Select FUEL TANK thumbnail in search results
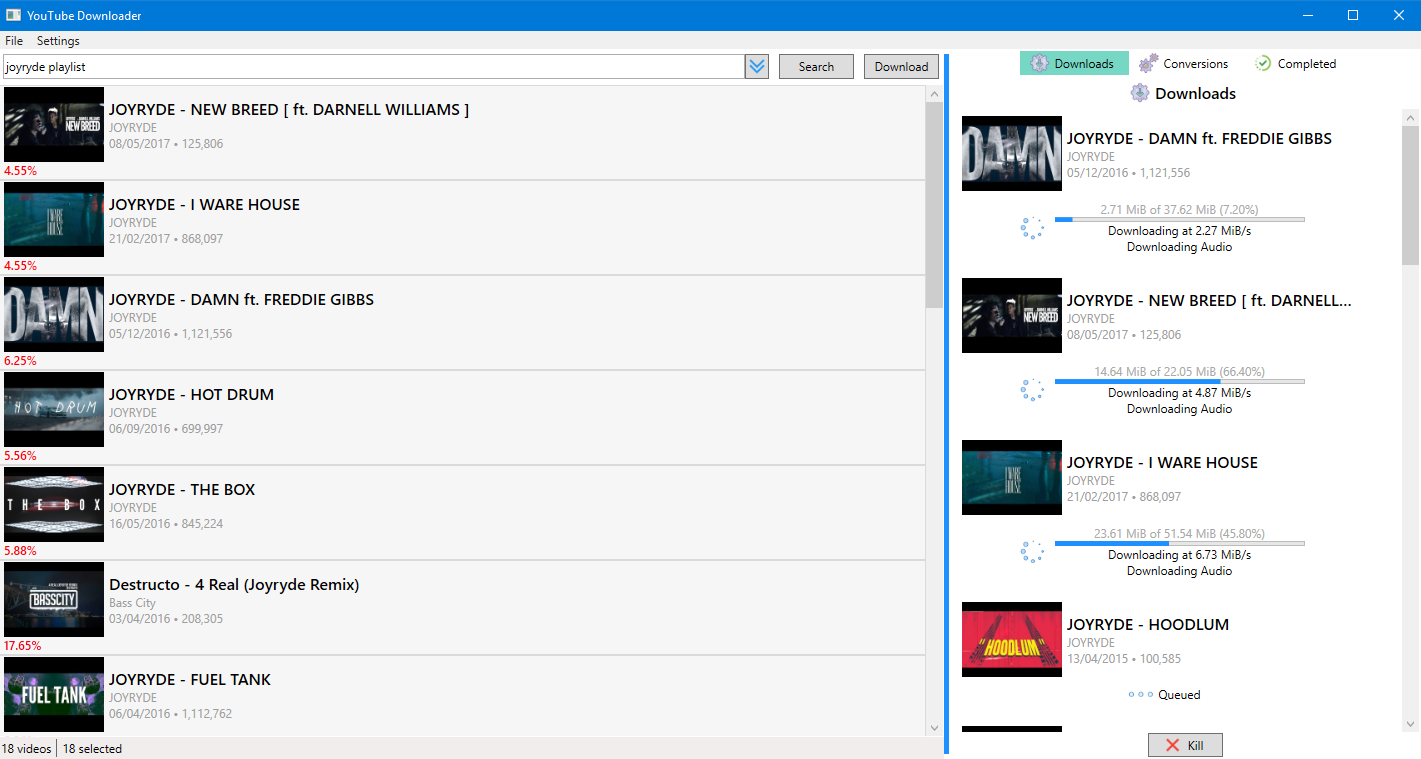This screenshot has height=759, width=1421. coord(54,694)
